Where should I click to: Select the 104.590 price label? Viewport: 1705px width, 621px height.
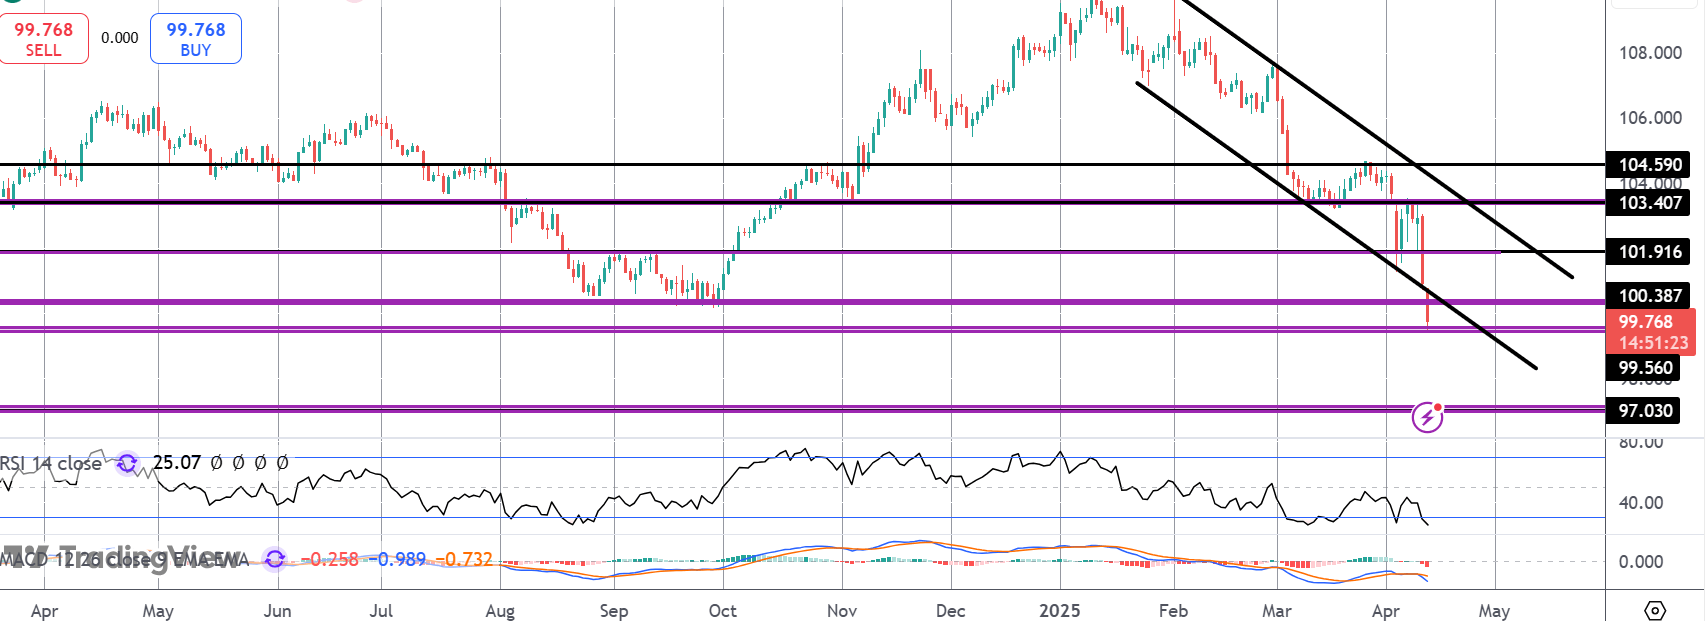click(x=1650, y=165)
